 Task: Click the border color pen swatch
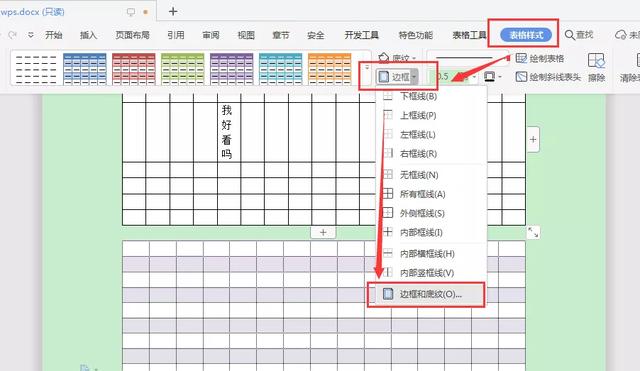tap(489, 77)
